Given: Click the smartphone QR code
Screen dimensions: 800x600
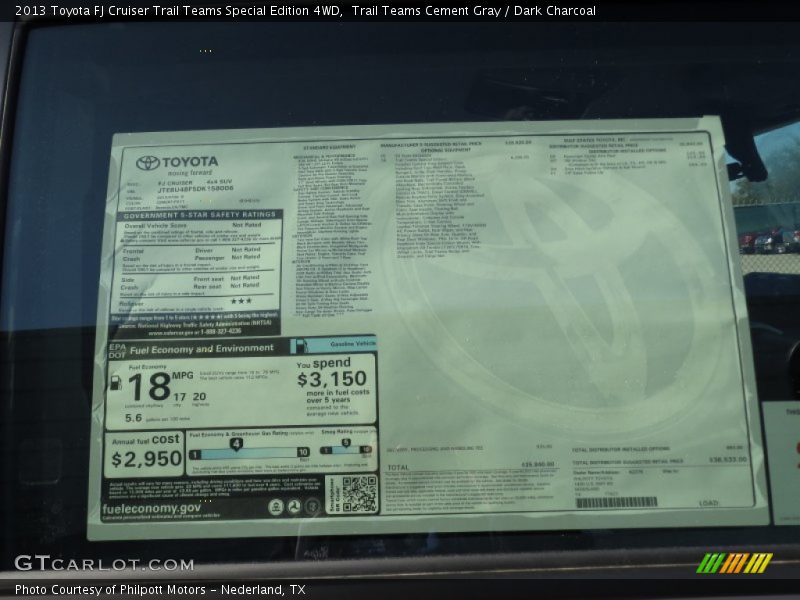Looking at the screenshot, I should pyautogui.click(x=358, y=494).
